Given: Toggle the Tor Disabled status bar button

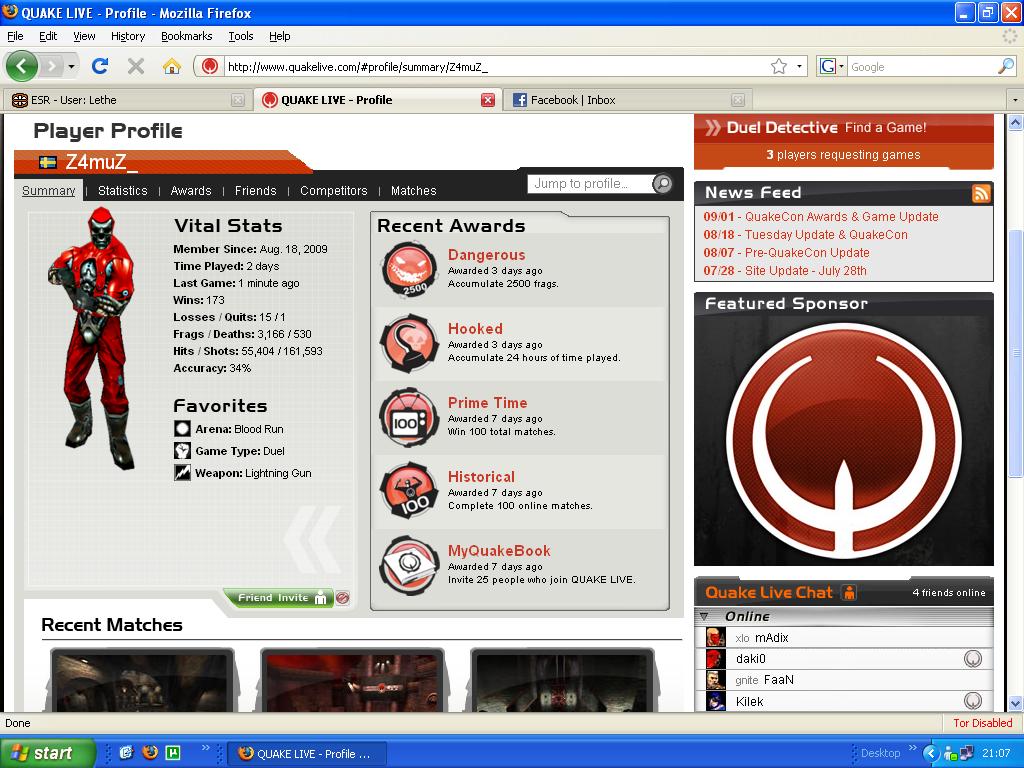Looking at the screenshot, I should (x=982, y=723).
